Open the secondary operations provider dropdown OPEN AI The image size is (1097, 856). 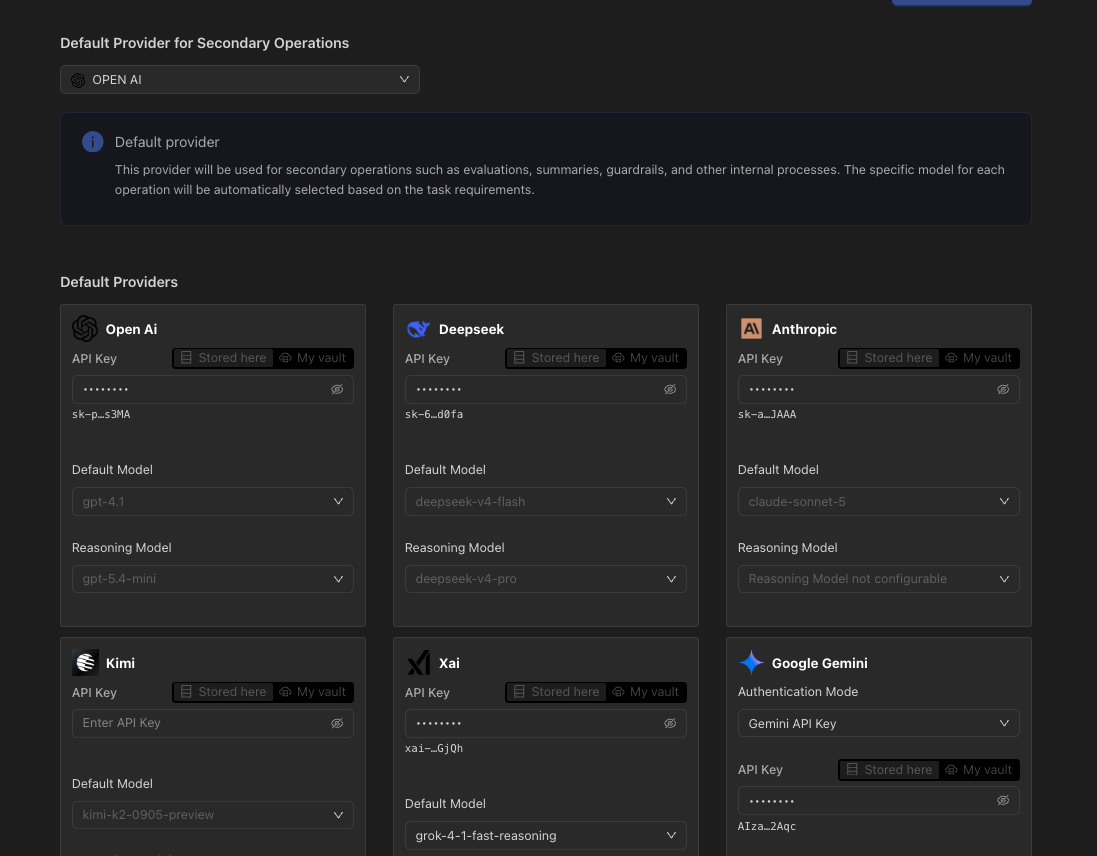click(240, 80)
